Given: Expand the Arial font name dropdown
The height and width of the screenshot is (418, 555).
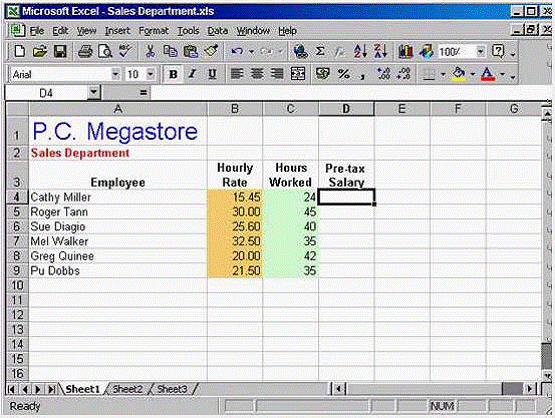Looking at the screenshot, I should point(115,74).
